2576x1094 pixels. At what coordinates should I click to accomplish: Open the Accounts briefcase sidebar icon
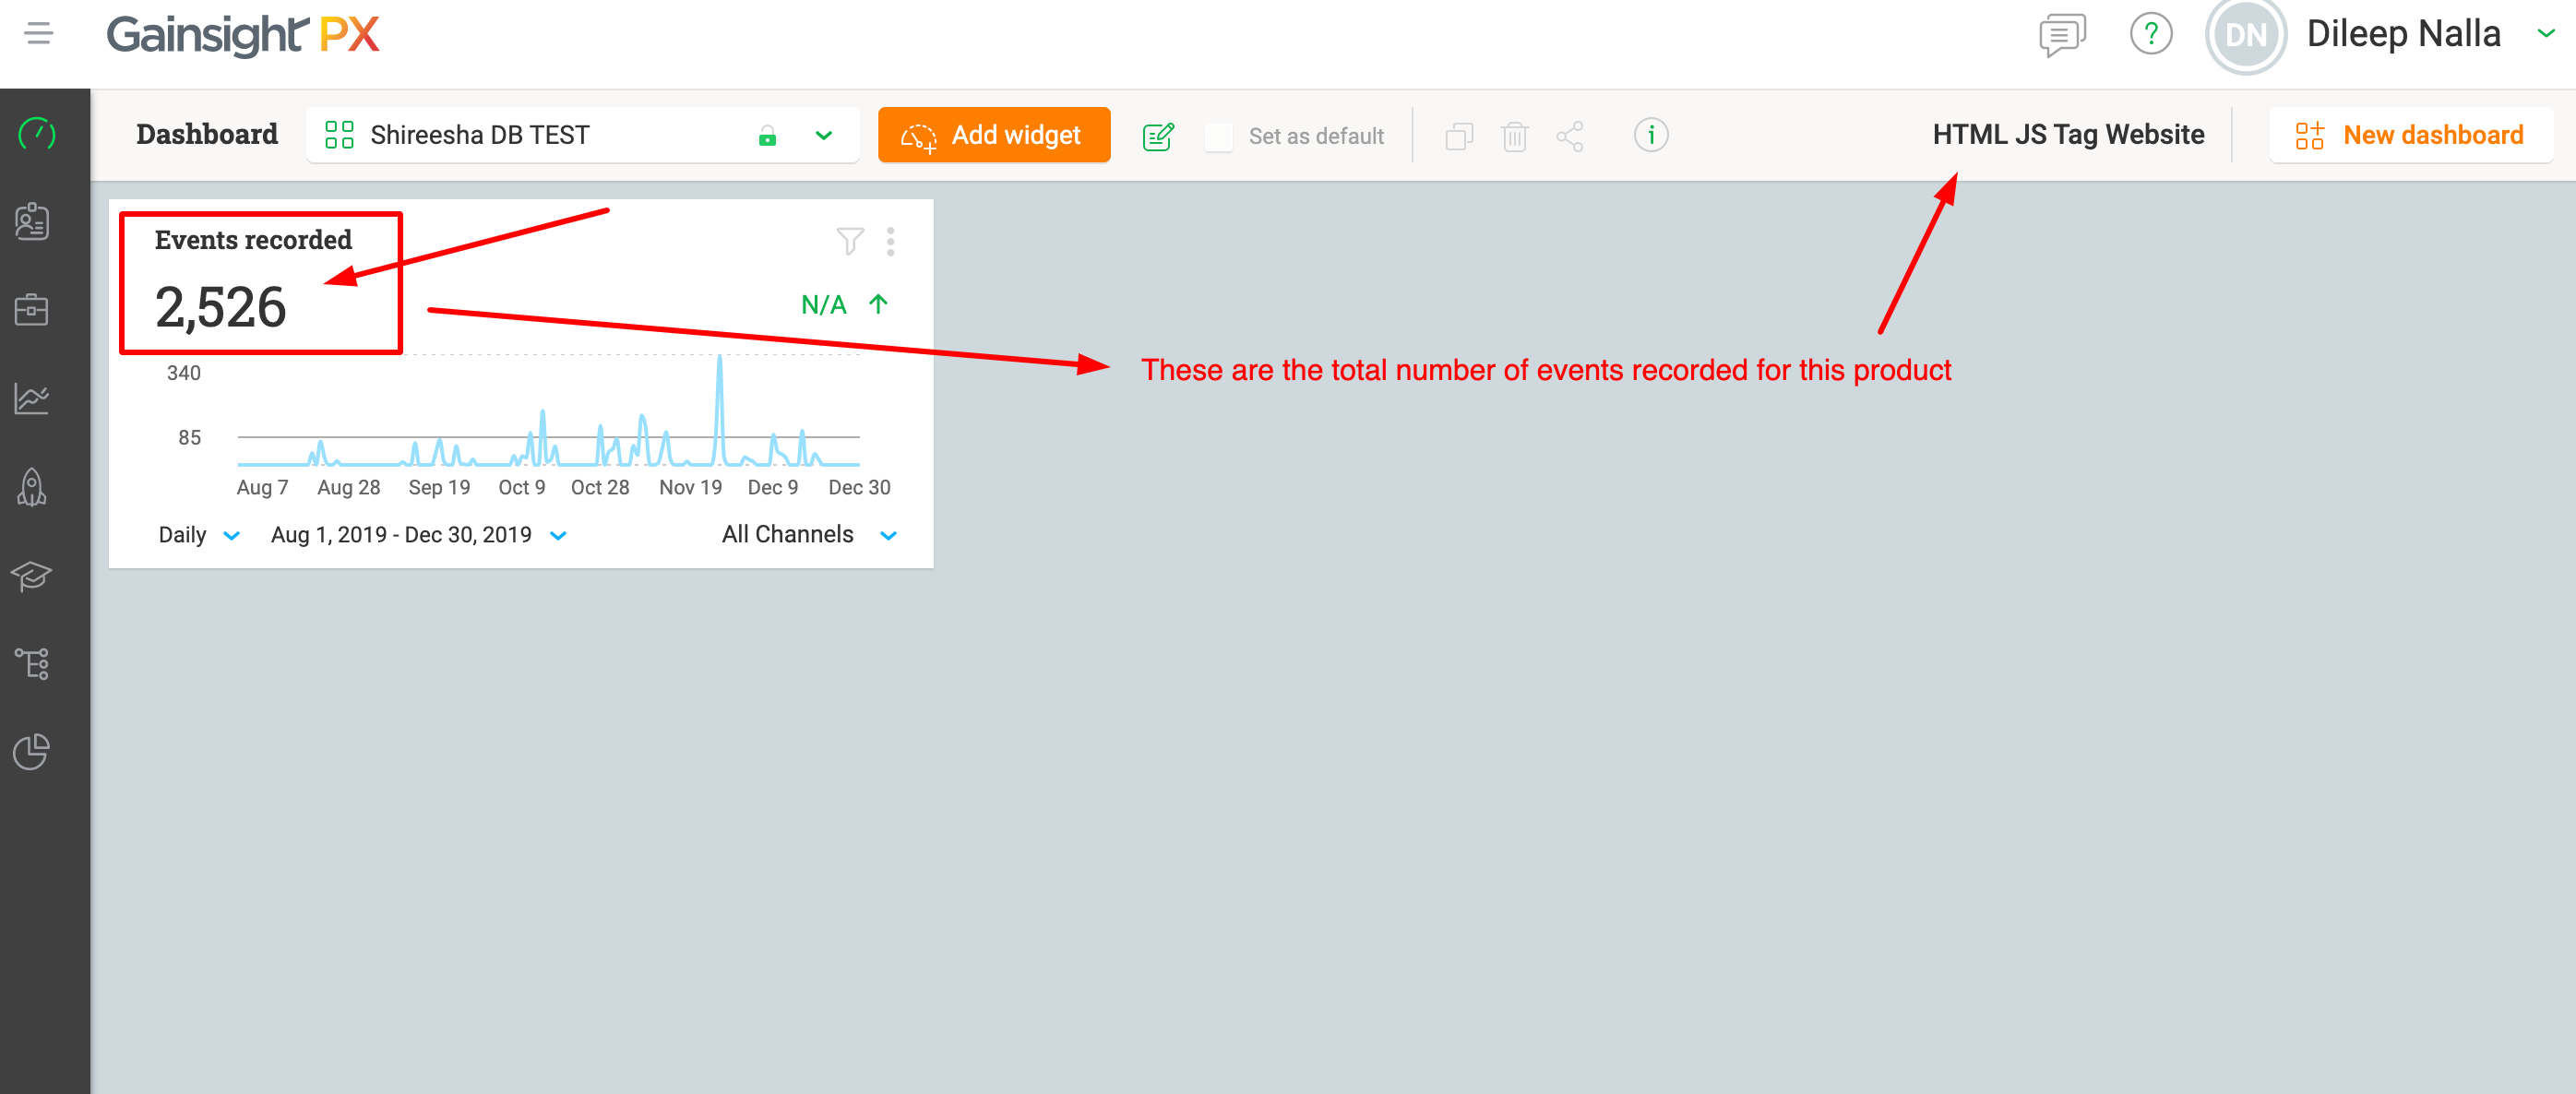32,310
